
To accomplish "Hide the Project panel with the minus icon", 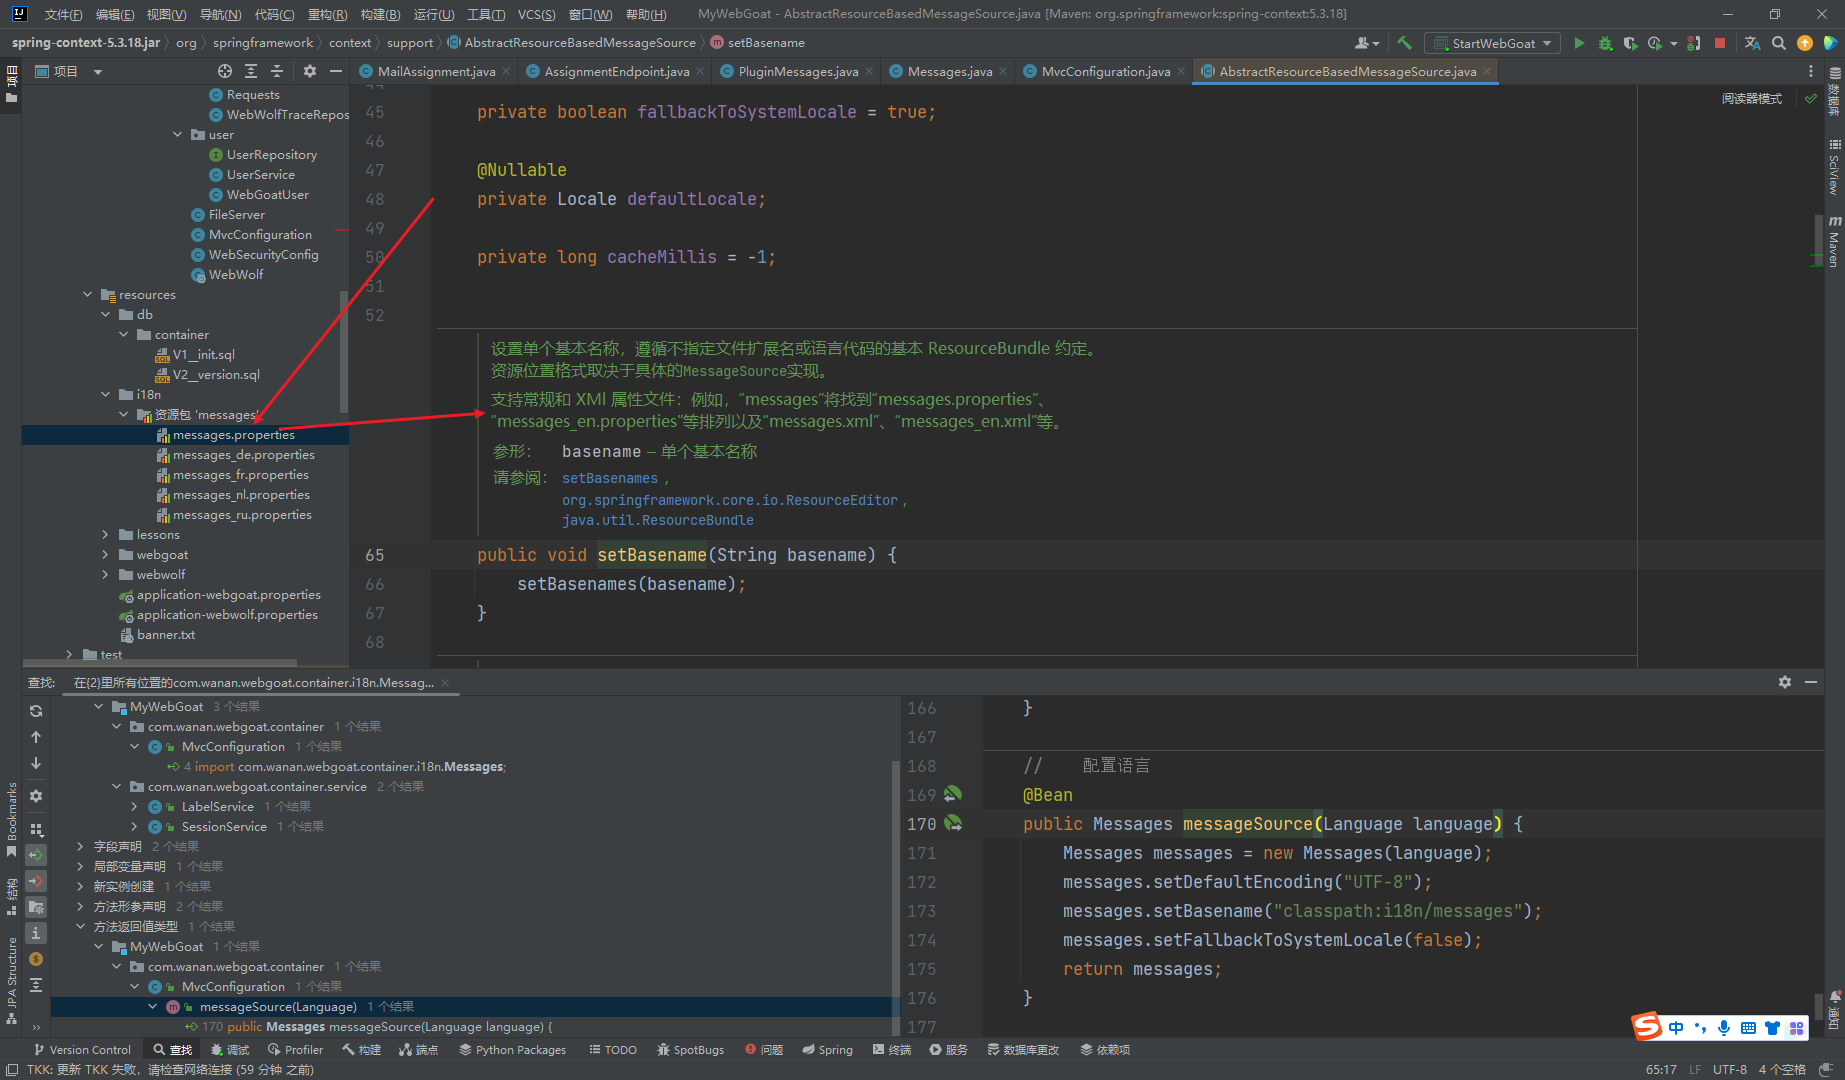I will point(336,71).
